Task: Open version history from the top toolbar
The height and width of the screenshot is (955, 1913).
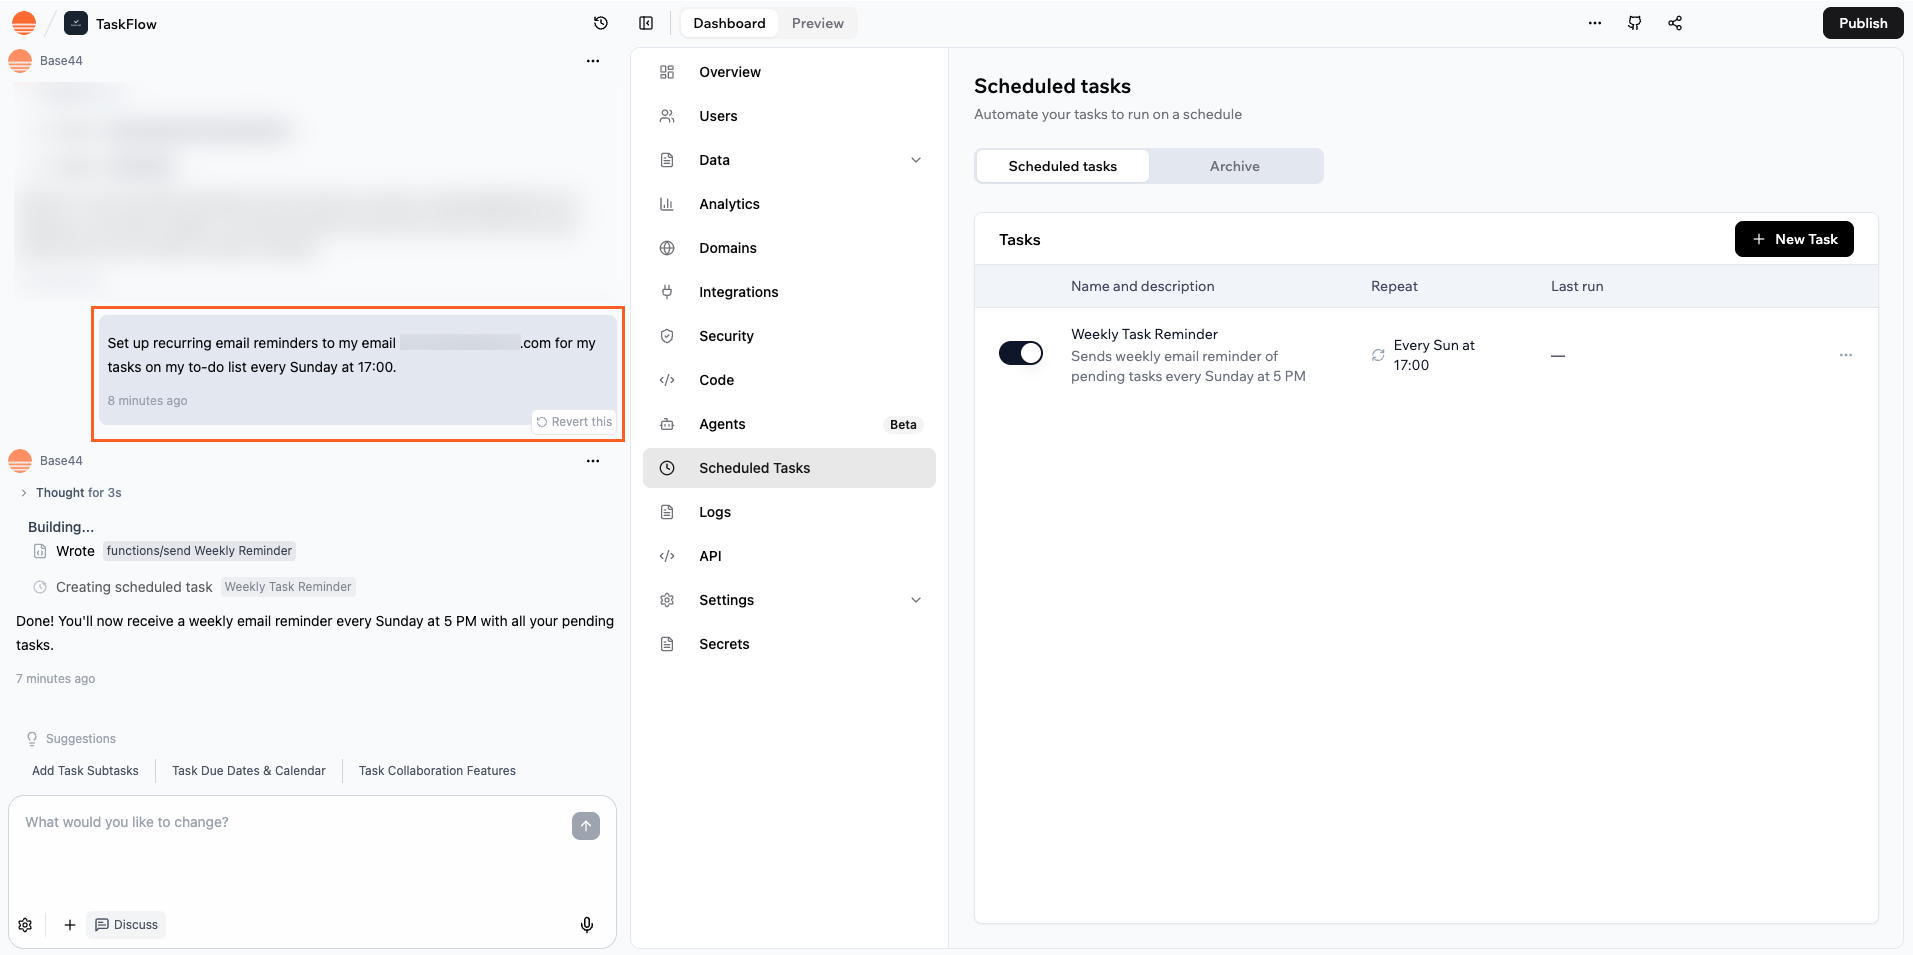Action: pyautogui.click(x=600, y=22)
